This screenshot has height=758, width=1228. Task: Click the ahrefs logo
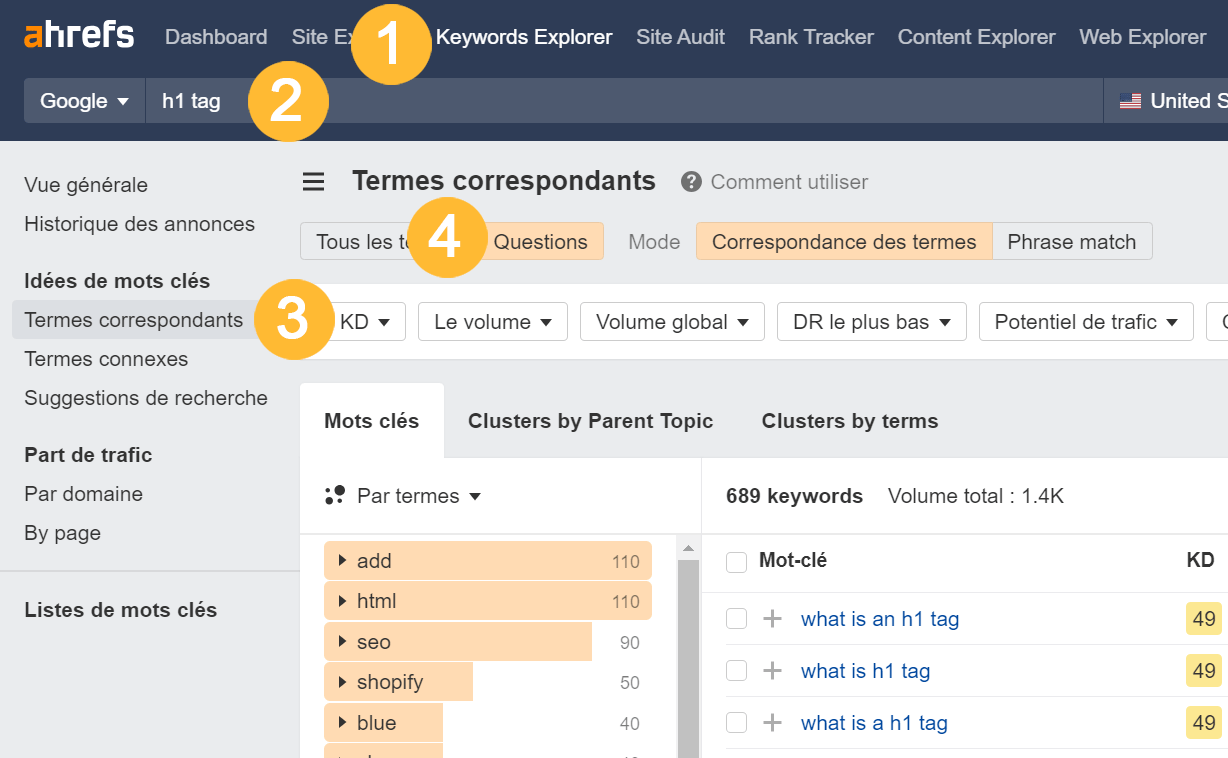coord(78,35)
